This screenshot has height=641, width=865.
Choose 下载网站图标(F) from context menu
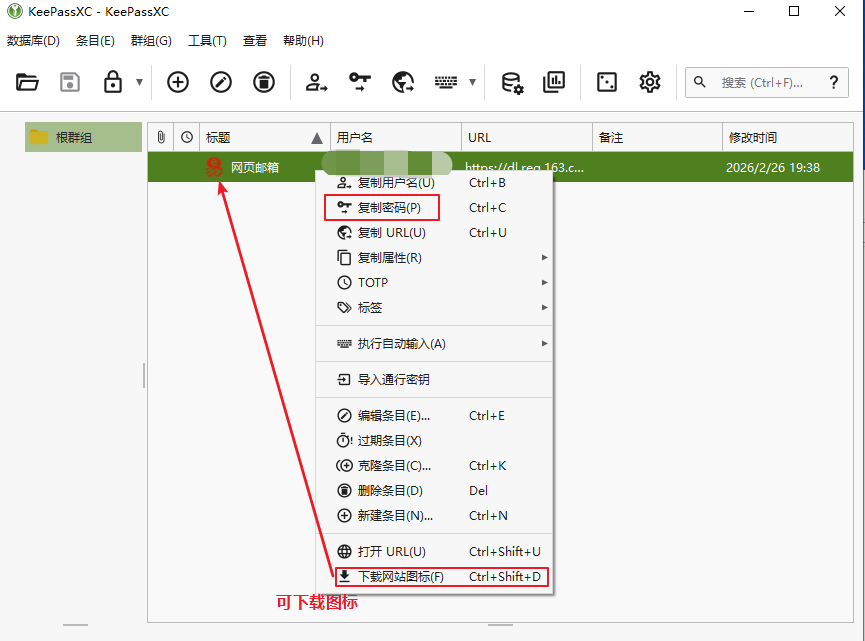tap(434, 576)
